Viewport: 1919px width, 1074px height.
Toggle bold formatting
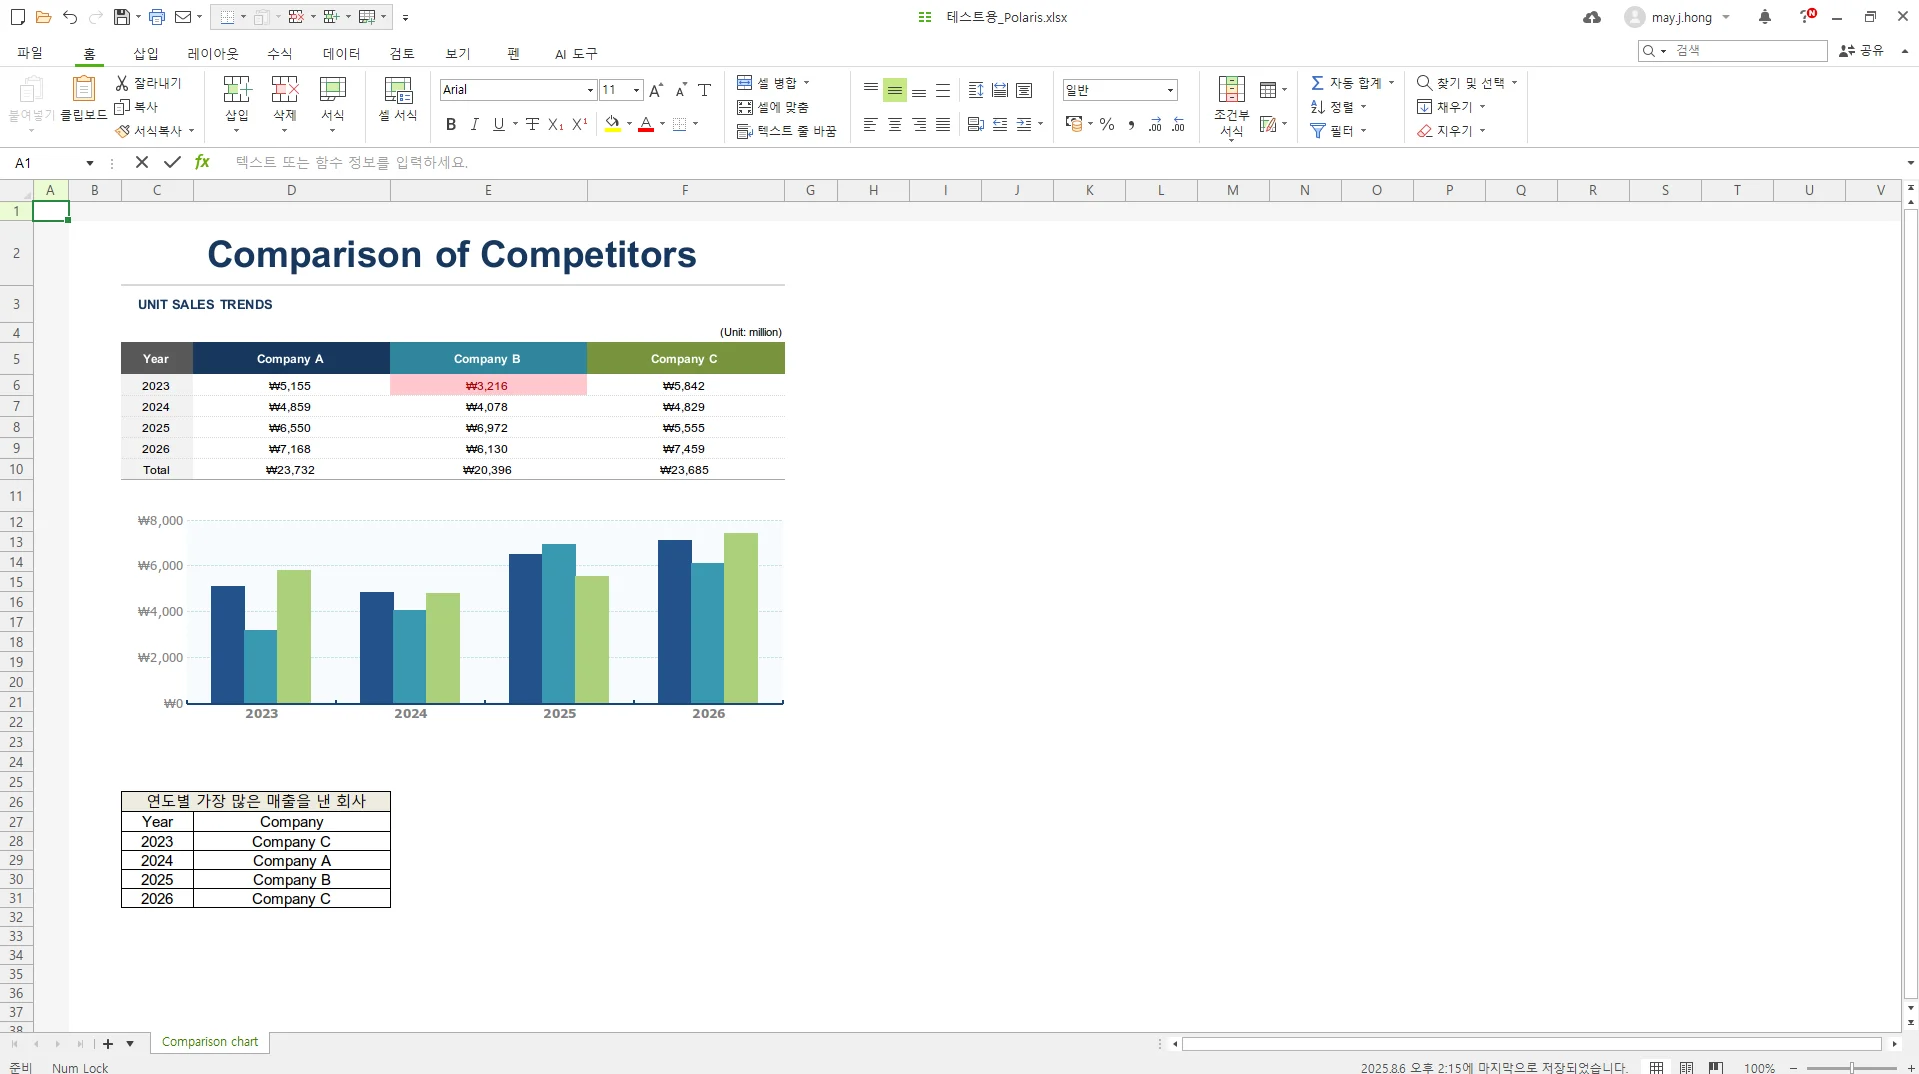pyautogui.click(x=451, y=125)
